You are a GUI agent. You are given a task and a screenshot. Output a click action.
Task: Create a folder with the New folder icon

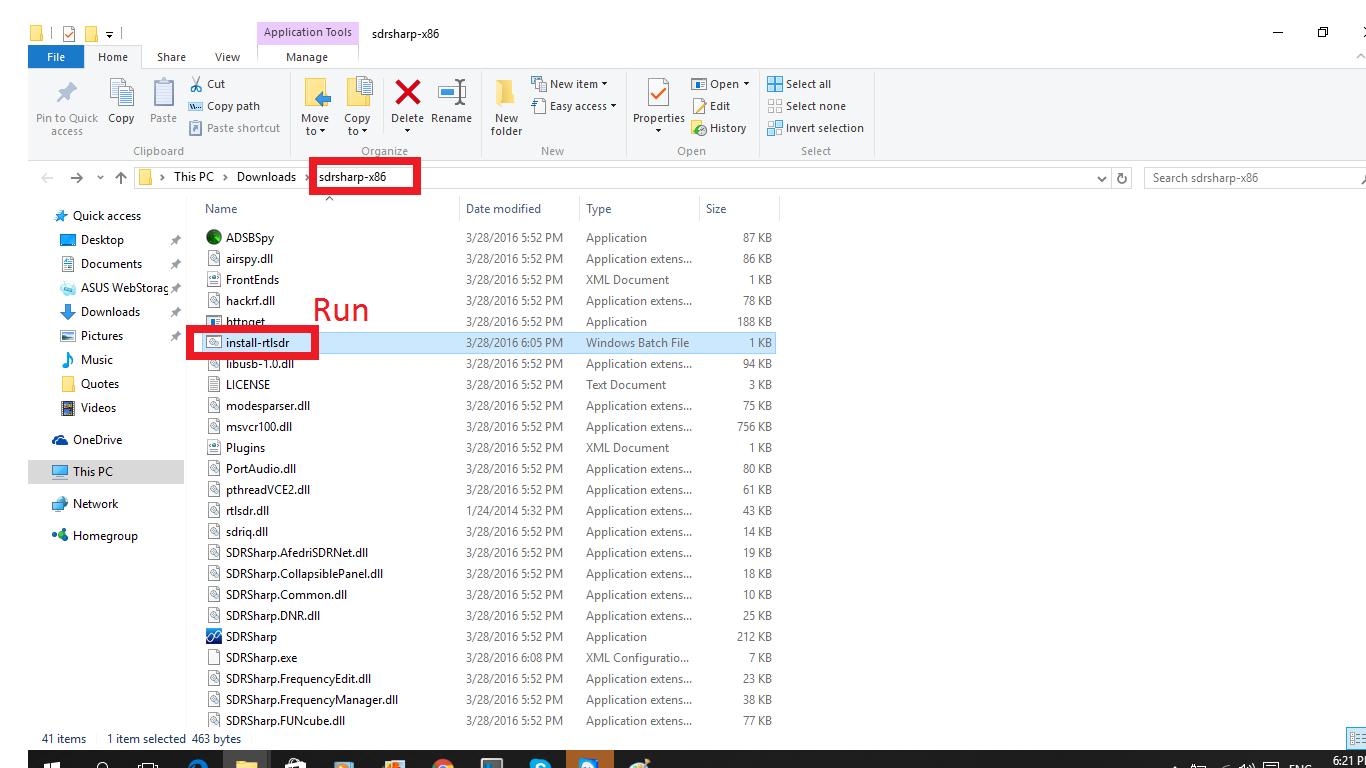505,105
